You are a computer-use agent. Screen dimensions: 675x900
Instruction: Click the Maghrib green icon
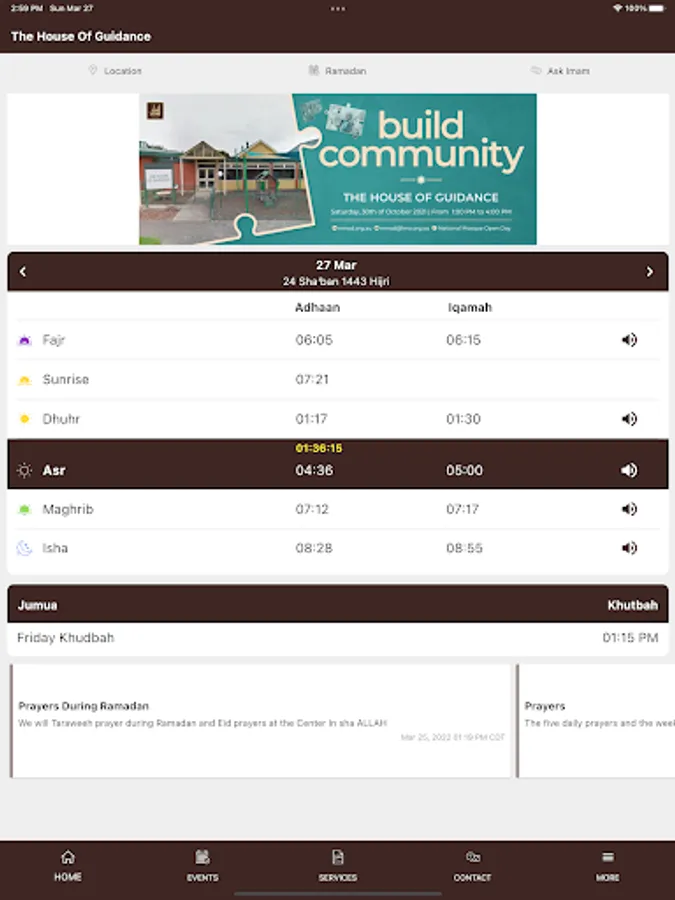[x=24, y=510]
